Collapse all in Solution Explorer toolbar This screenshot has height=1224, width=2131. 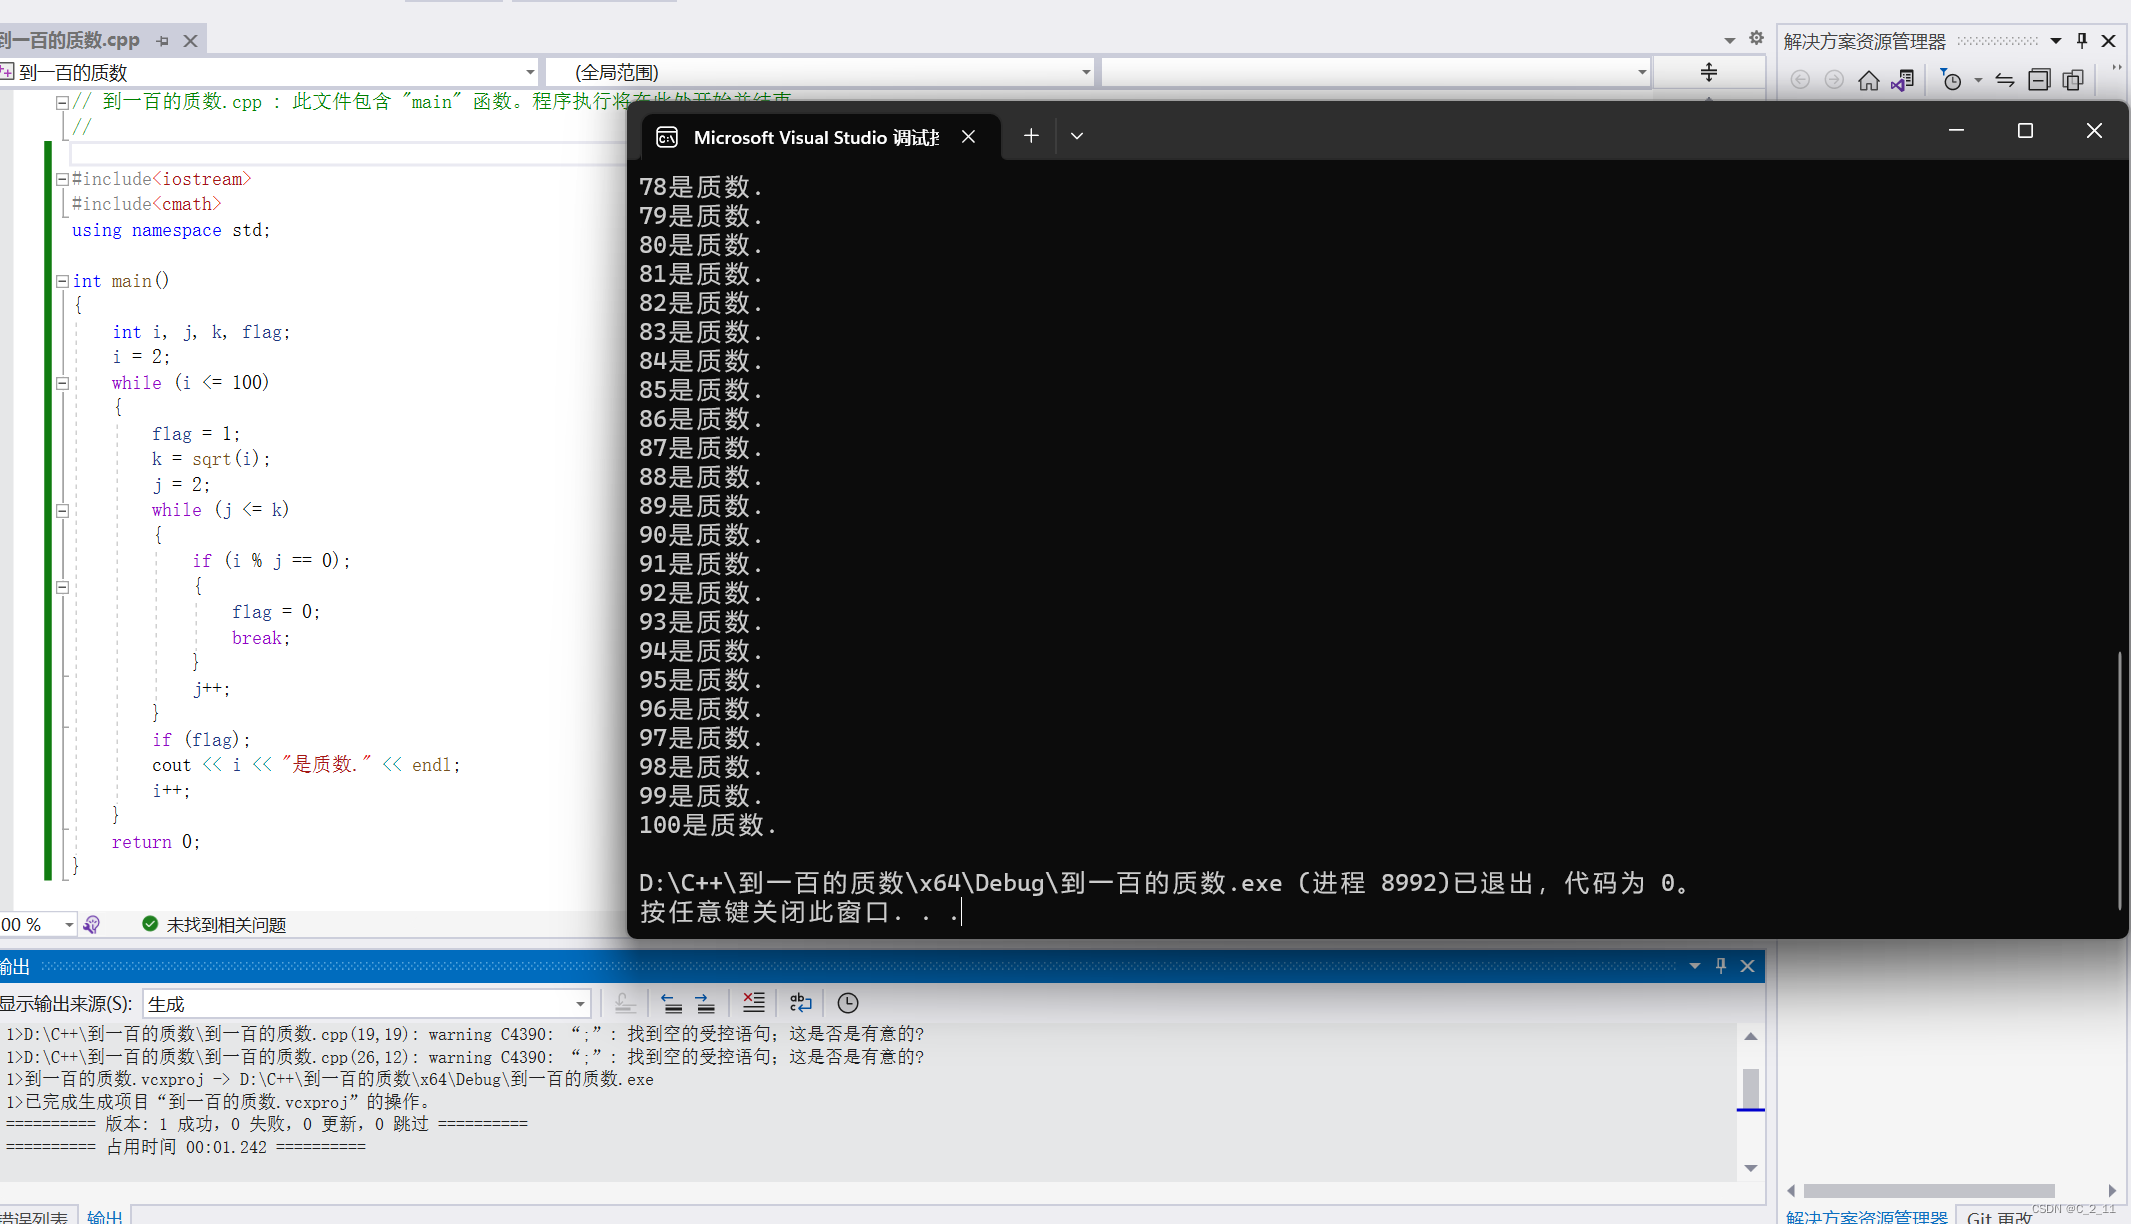pyautogui.click(x=2039, y=80)
